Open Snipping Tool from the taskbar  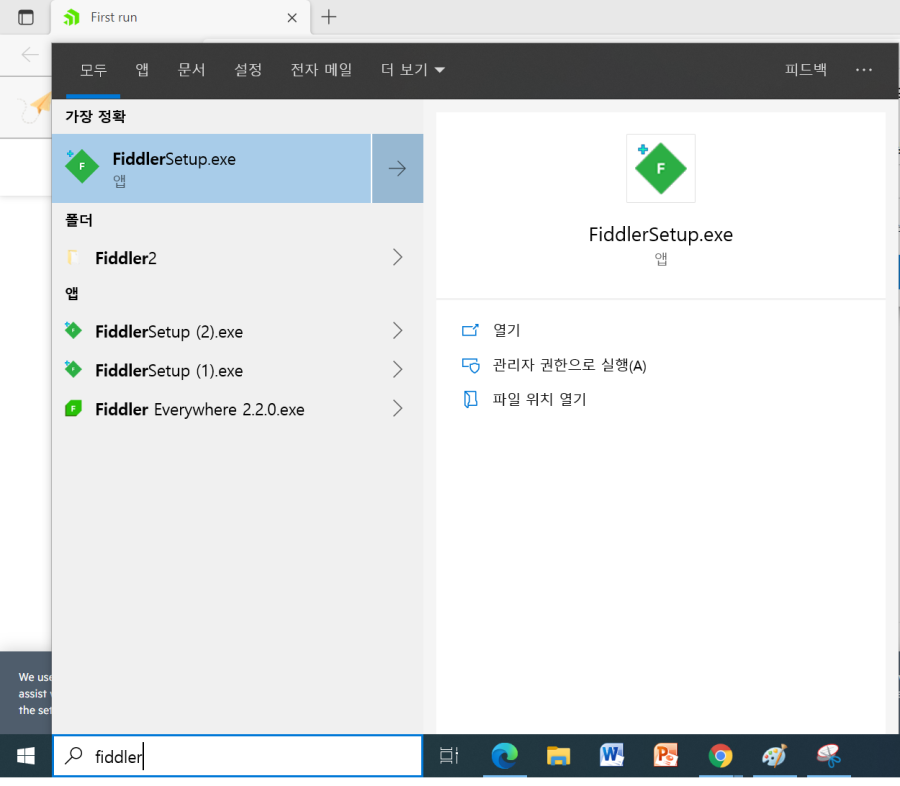coord(828,756)
